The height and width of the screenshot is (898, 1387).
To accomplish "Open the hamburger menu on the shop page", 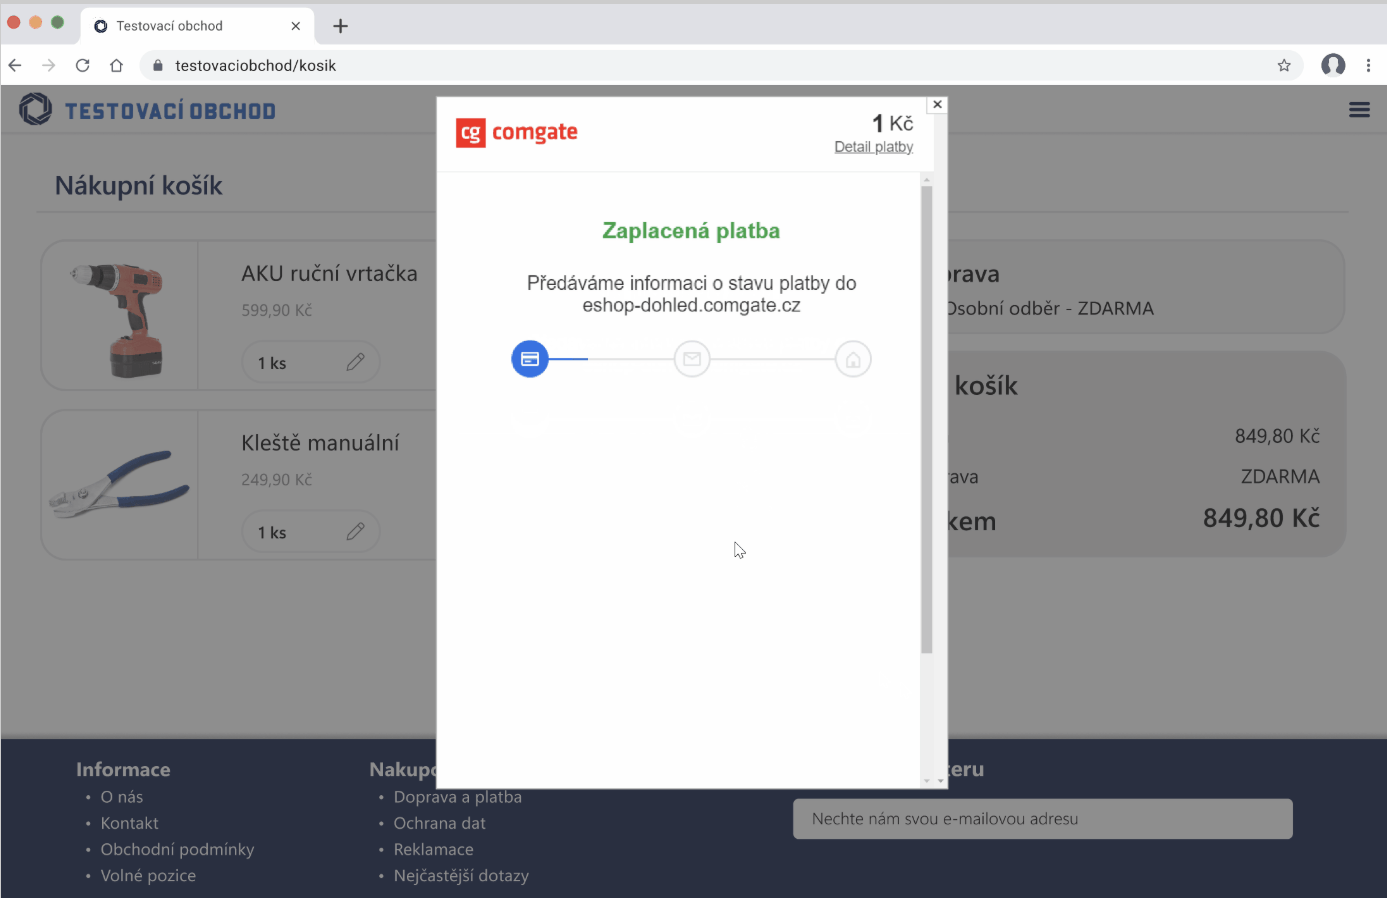I will coord(1359,110).
